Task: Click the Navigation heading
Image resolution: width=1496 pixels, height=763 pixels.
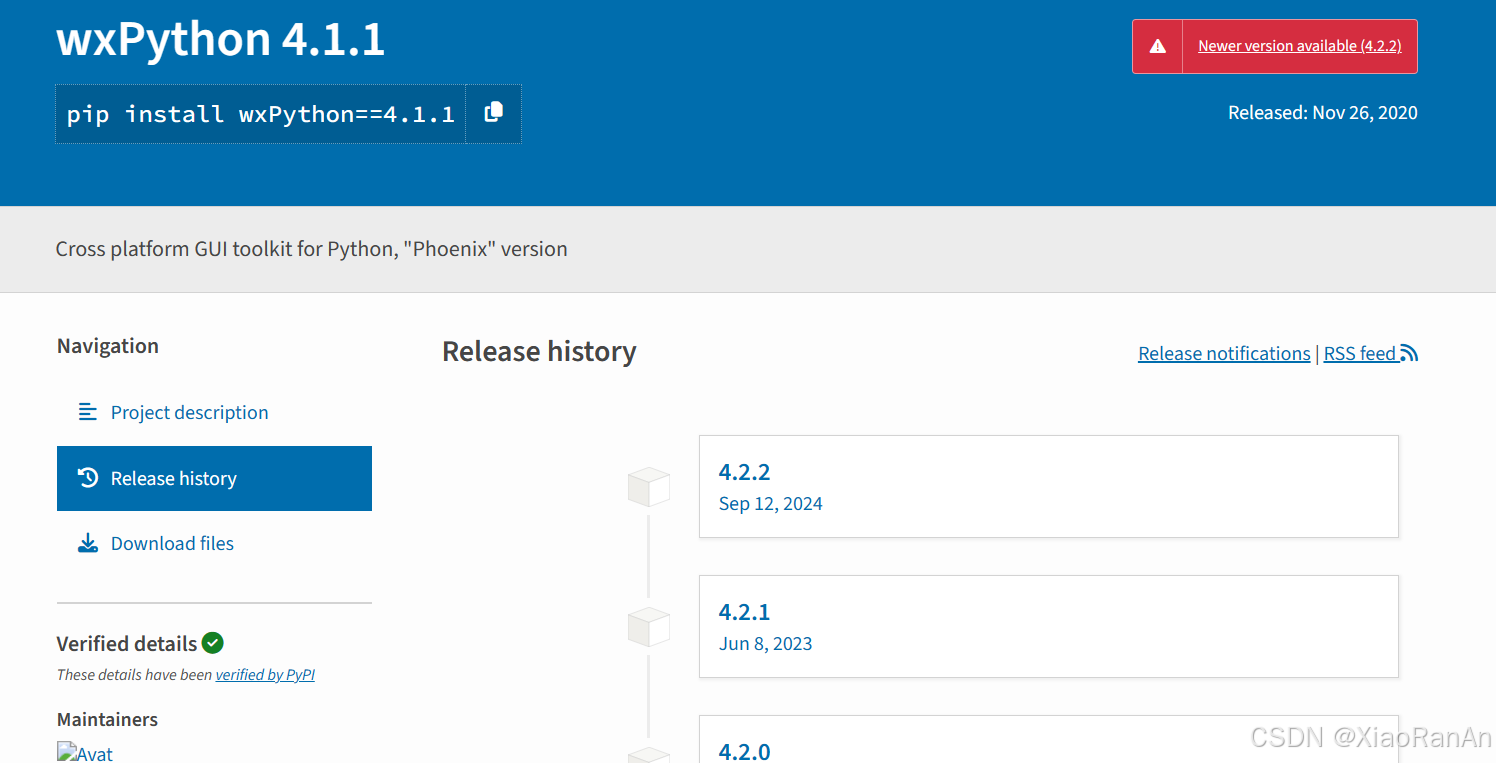Action: coord(108,346)
